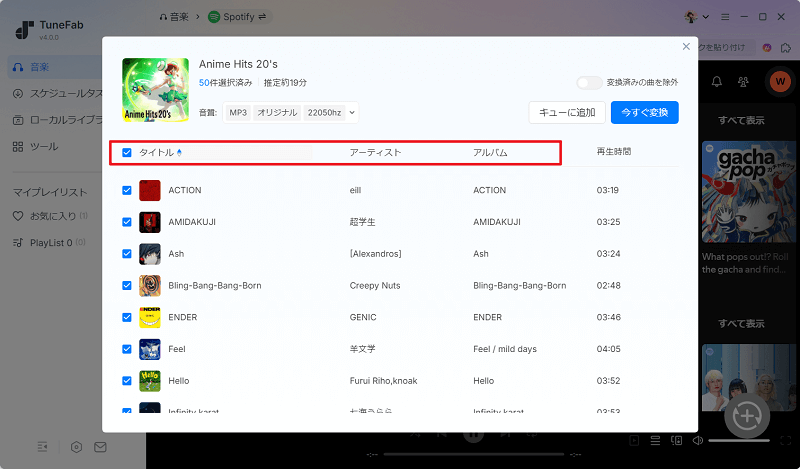Open スケジュールタスク in the sidebar
This screenshot has height=469, width=800.
57,93
